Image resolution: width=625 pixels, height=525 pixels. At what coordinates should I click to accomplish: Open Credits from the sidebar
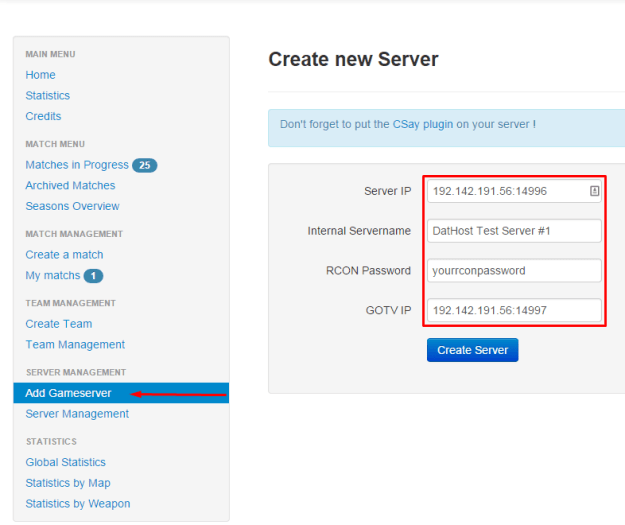(43, 116)
